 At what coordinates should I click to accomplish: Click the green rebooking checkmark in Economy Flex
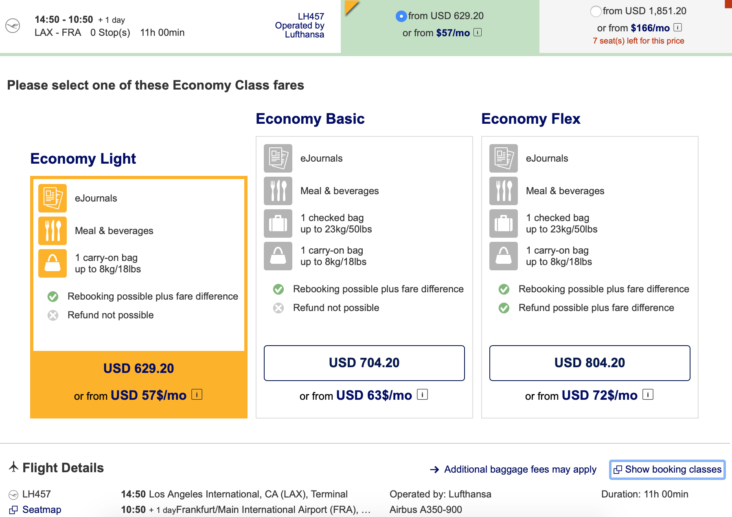[x=504, y=289]
